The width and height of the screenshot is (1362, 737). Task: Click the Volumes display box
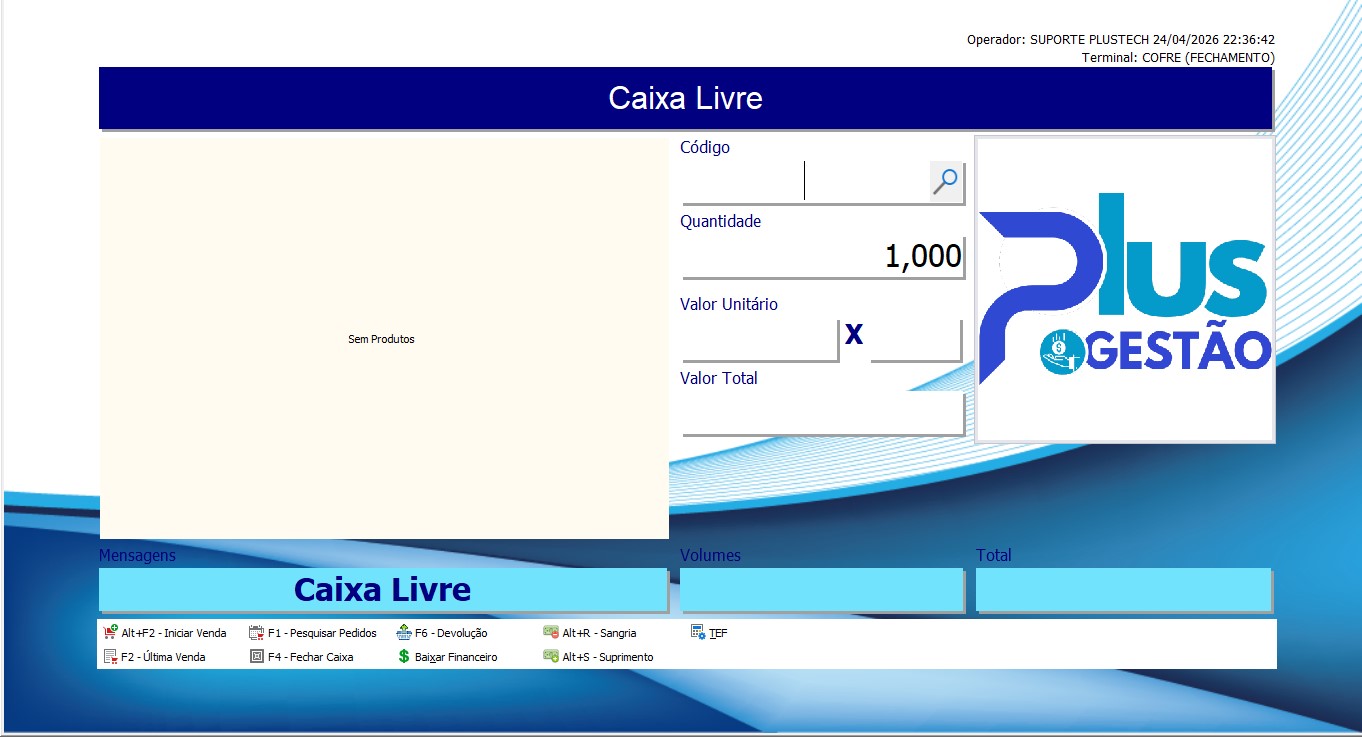coord(822,589)
